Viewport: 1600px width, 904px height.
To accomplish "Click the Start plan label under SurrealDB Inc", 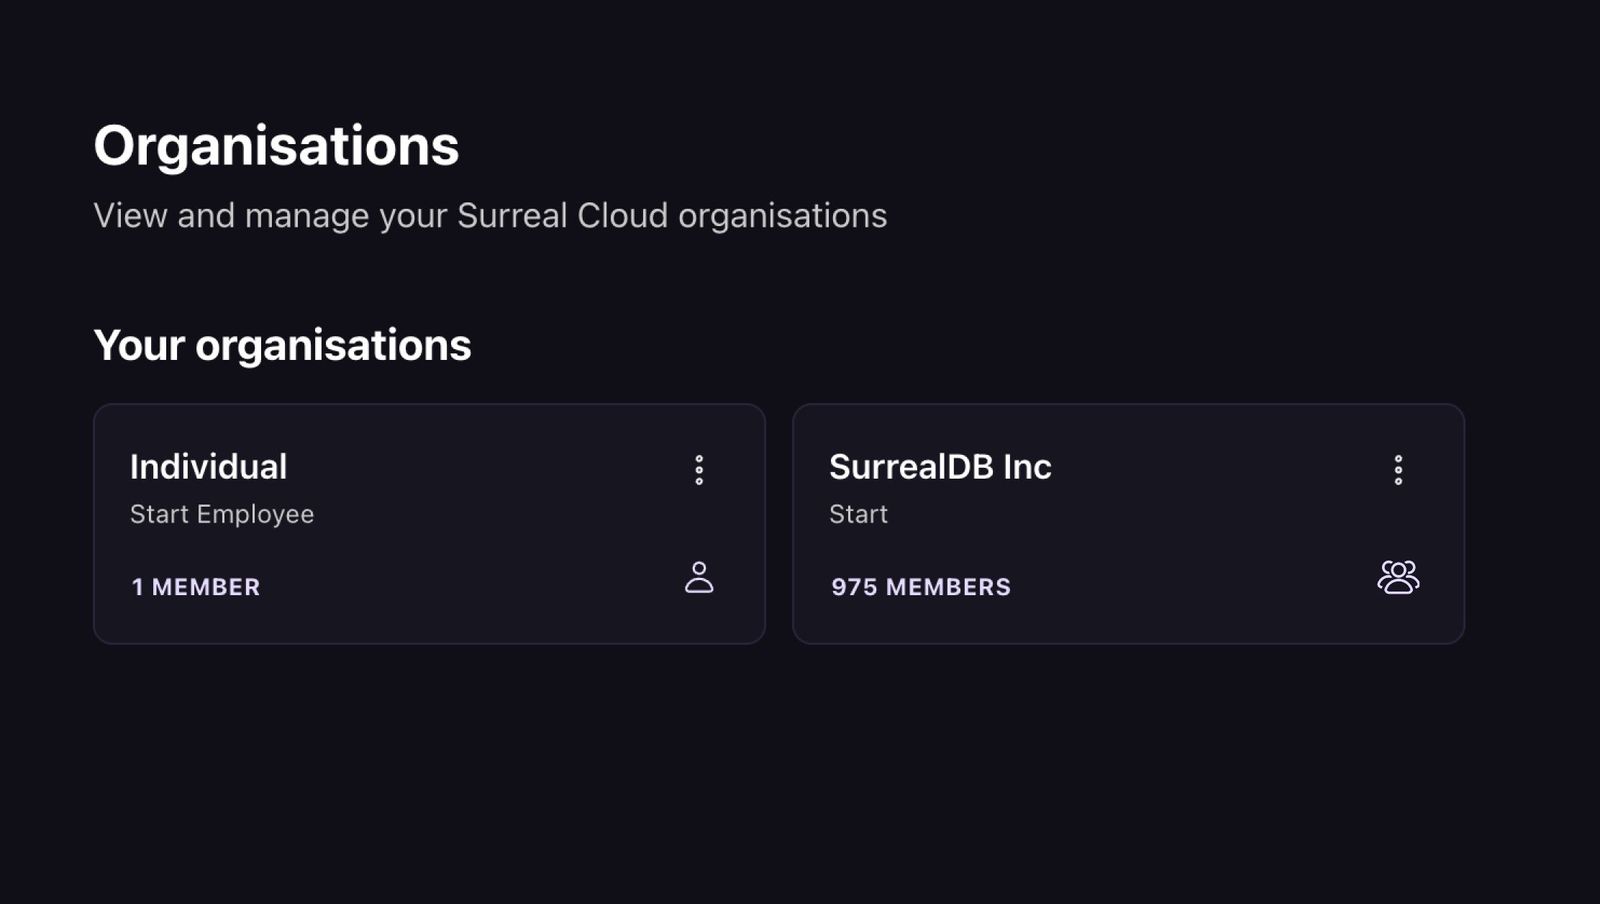I will click(858, 514).
